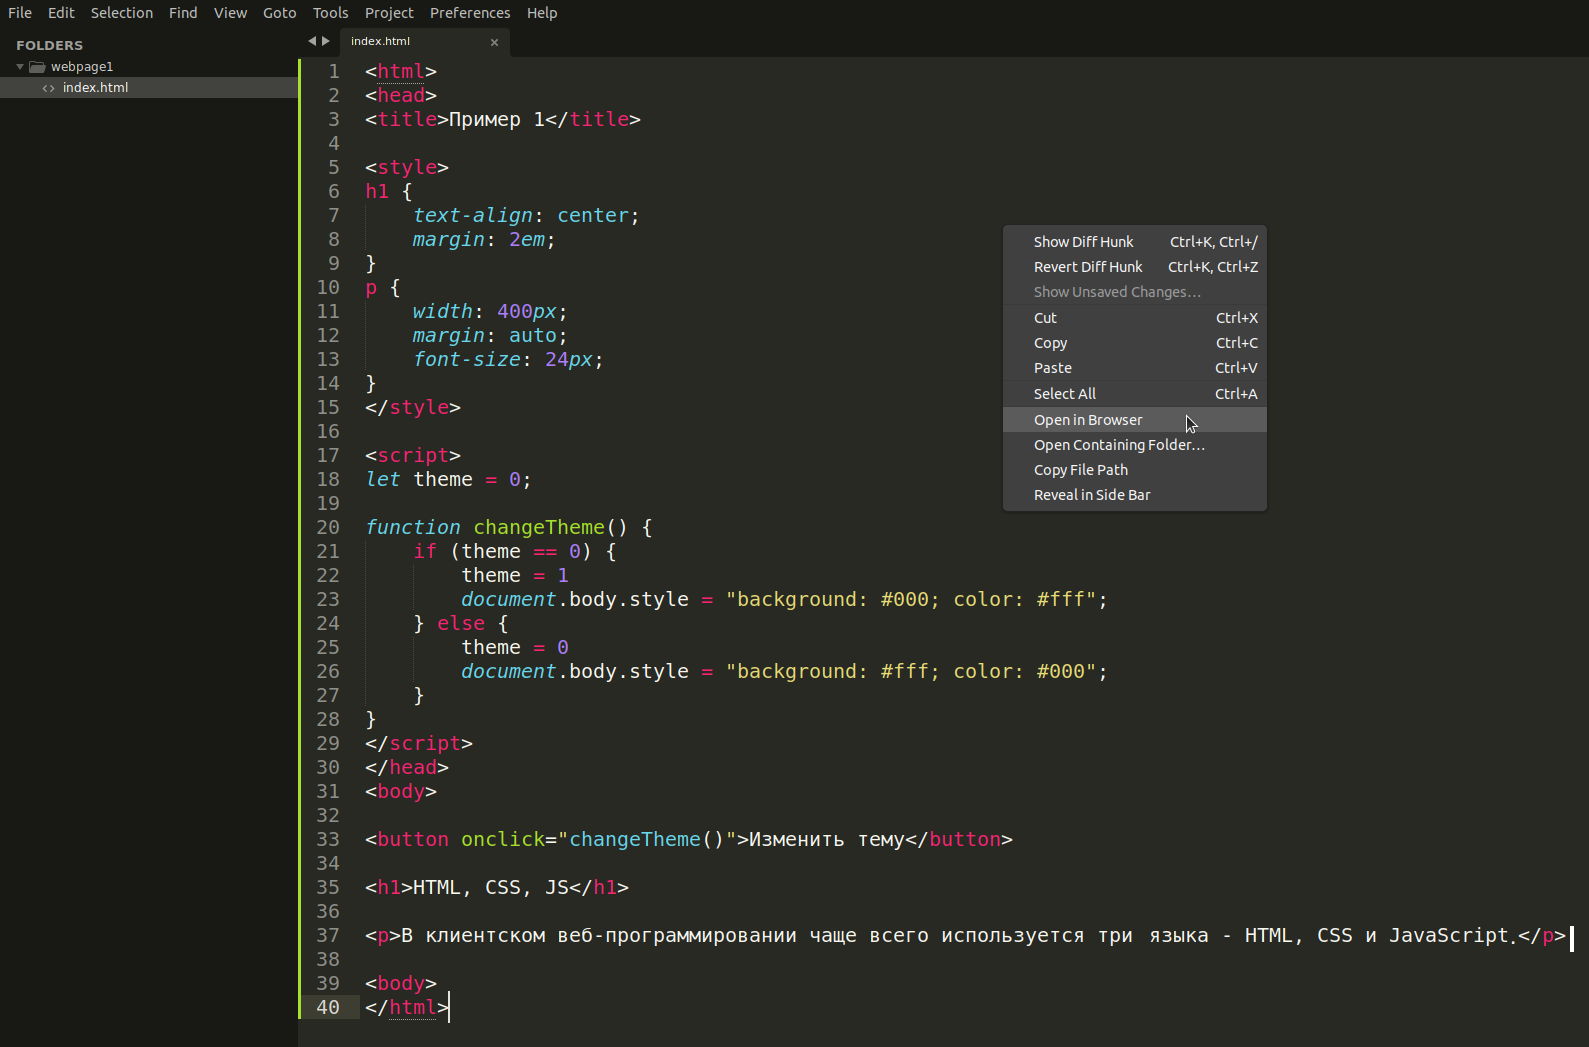Open the Tools menu
This screenshot has width=1589, height=1047.
330,13
